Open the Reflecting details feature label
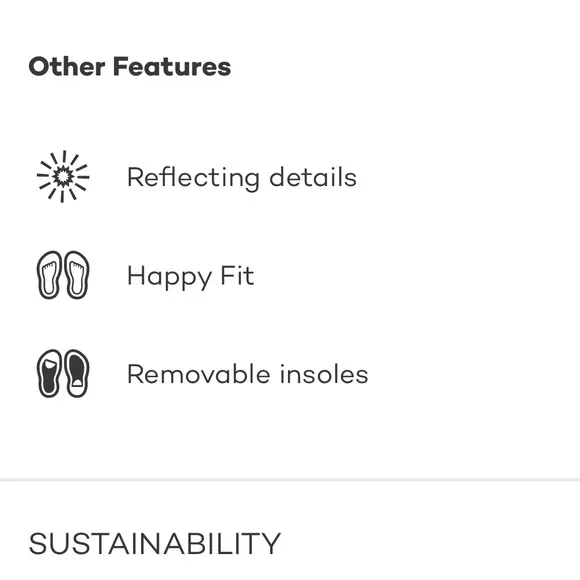This screenshot has height=580, width=580. point(242,178)
